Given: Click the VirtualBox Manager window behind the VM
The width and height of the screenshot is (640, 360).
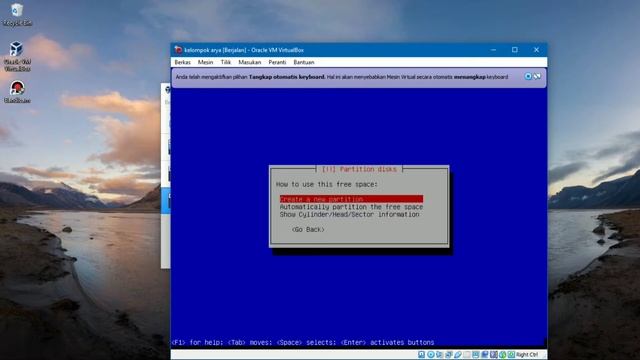Looking at the screenshot, I should click(x=165, y=176).
